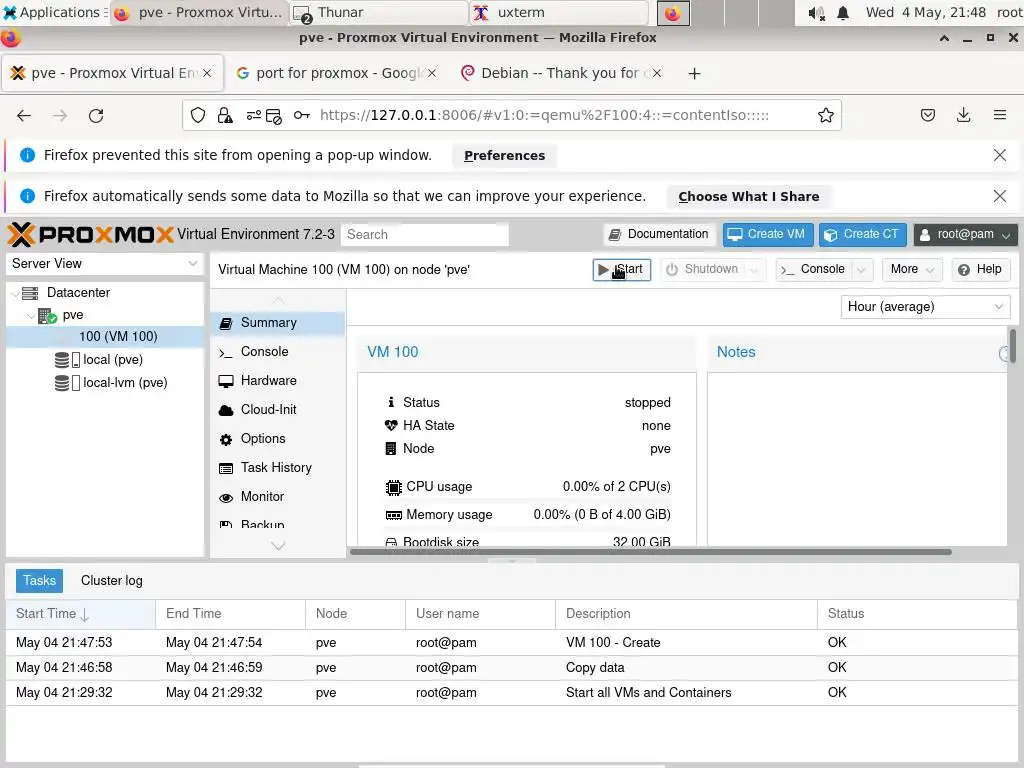This screenshot has width=1024, height=768.
Task: Reload the page with the refresh icon
Action: [96, 116]
